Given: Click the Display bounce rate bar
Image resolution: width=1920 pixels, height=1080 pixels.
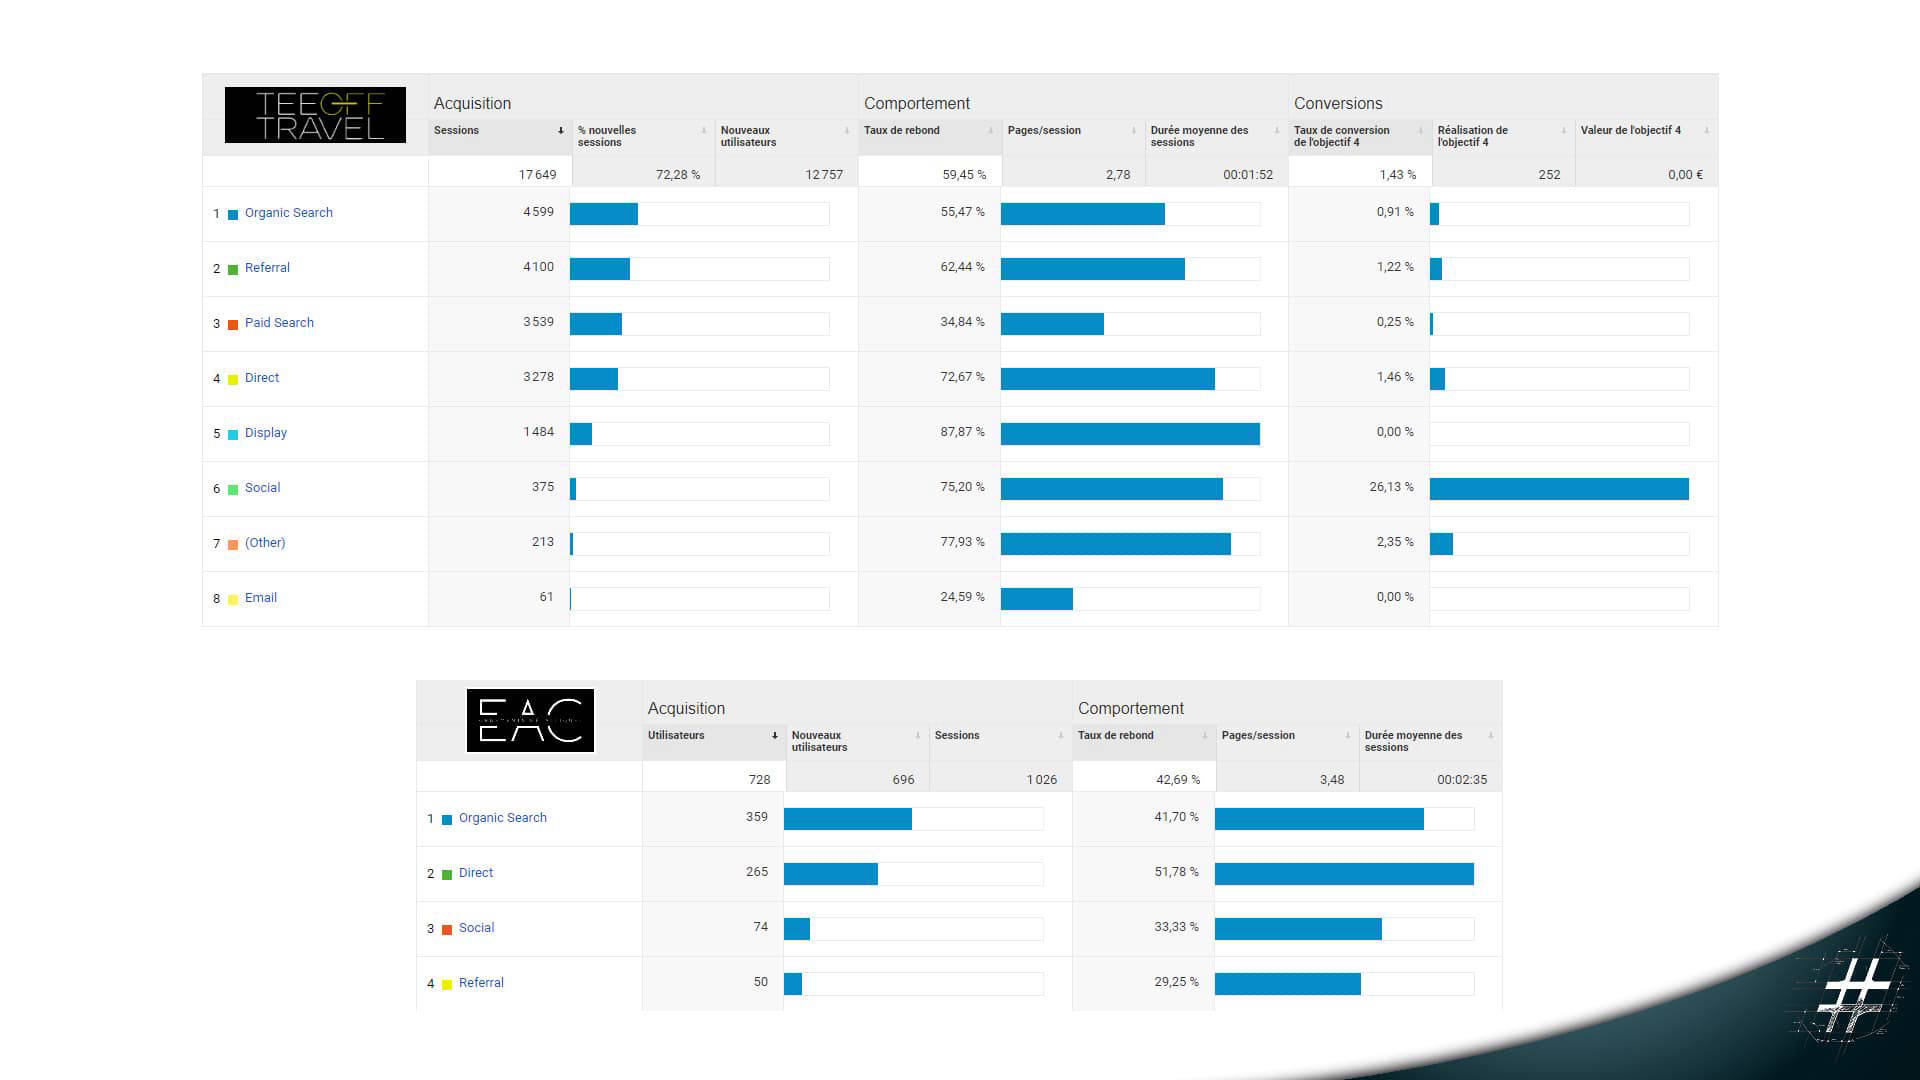Looking at the screenshot, I should (x=1130, y=434).
